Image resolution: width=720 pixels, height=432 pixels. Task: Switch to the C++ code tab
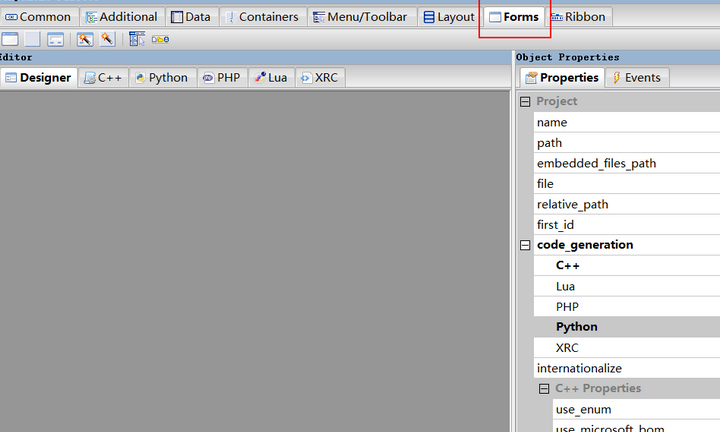103,78
